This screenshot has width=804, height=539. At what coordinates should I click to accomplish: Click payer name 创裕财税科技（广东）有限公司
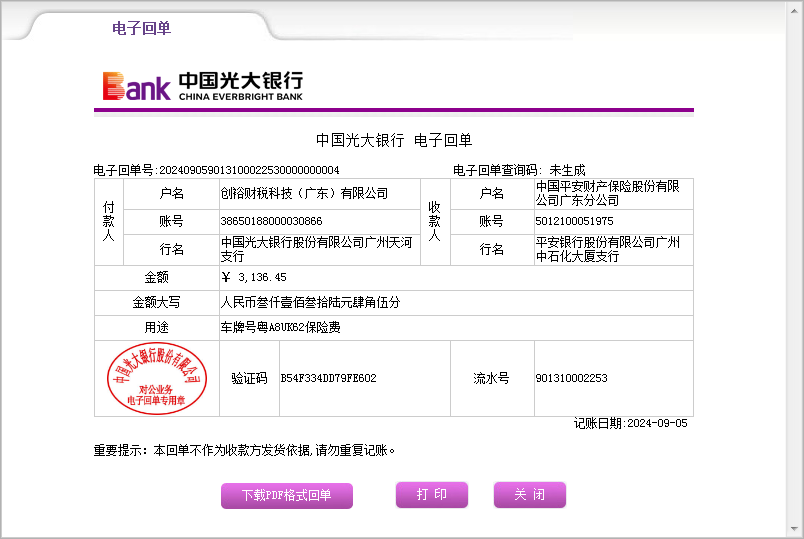point(304,194)
